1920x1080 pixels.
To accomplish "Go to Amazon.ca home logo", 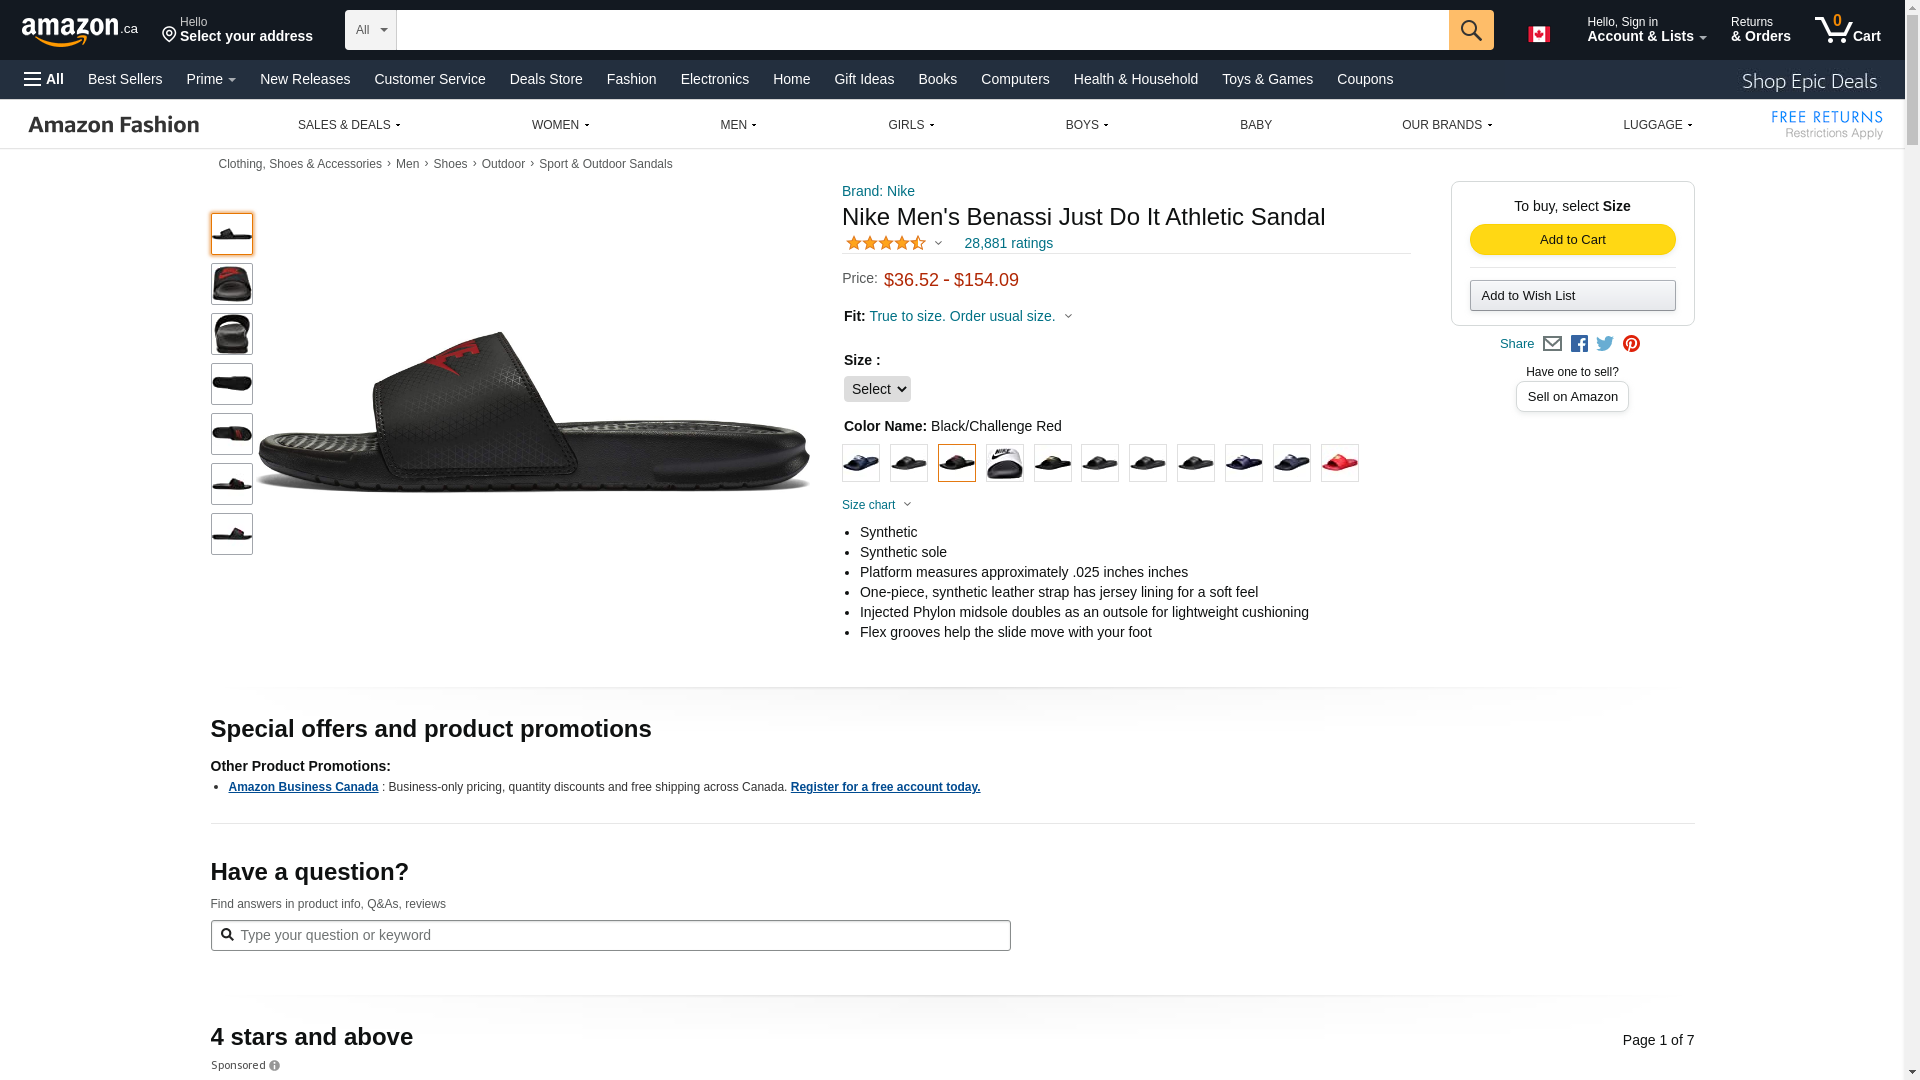I will [80, 31].
